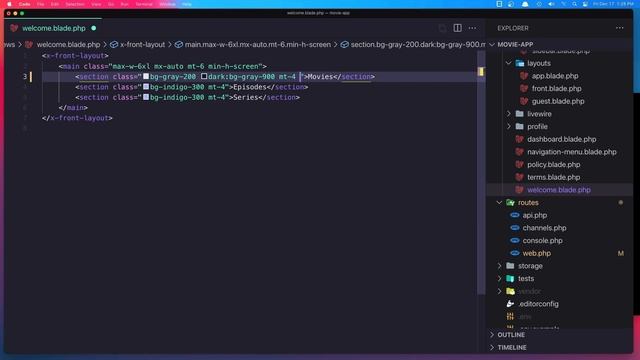Switch to the welcome.blade.php editor tab
The height and width of the screenshot is (360, 640).
pos(53,28)
